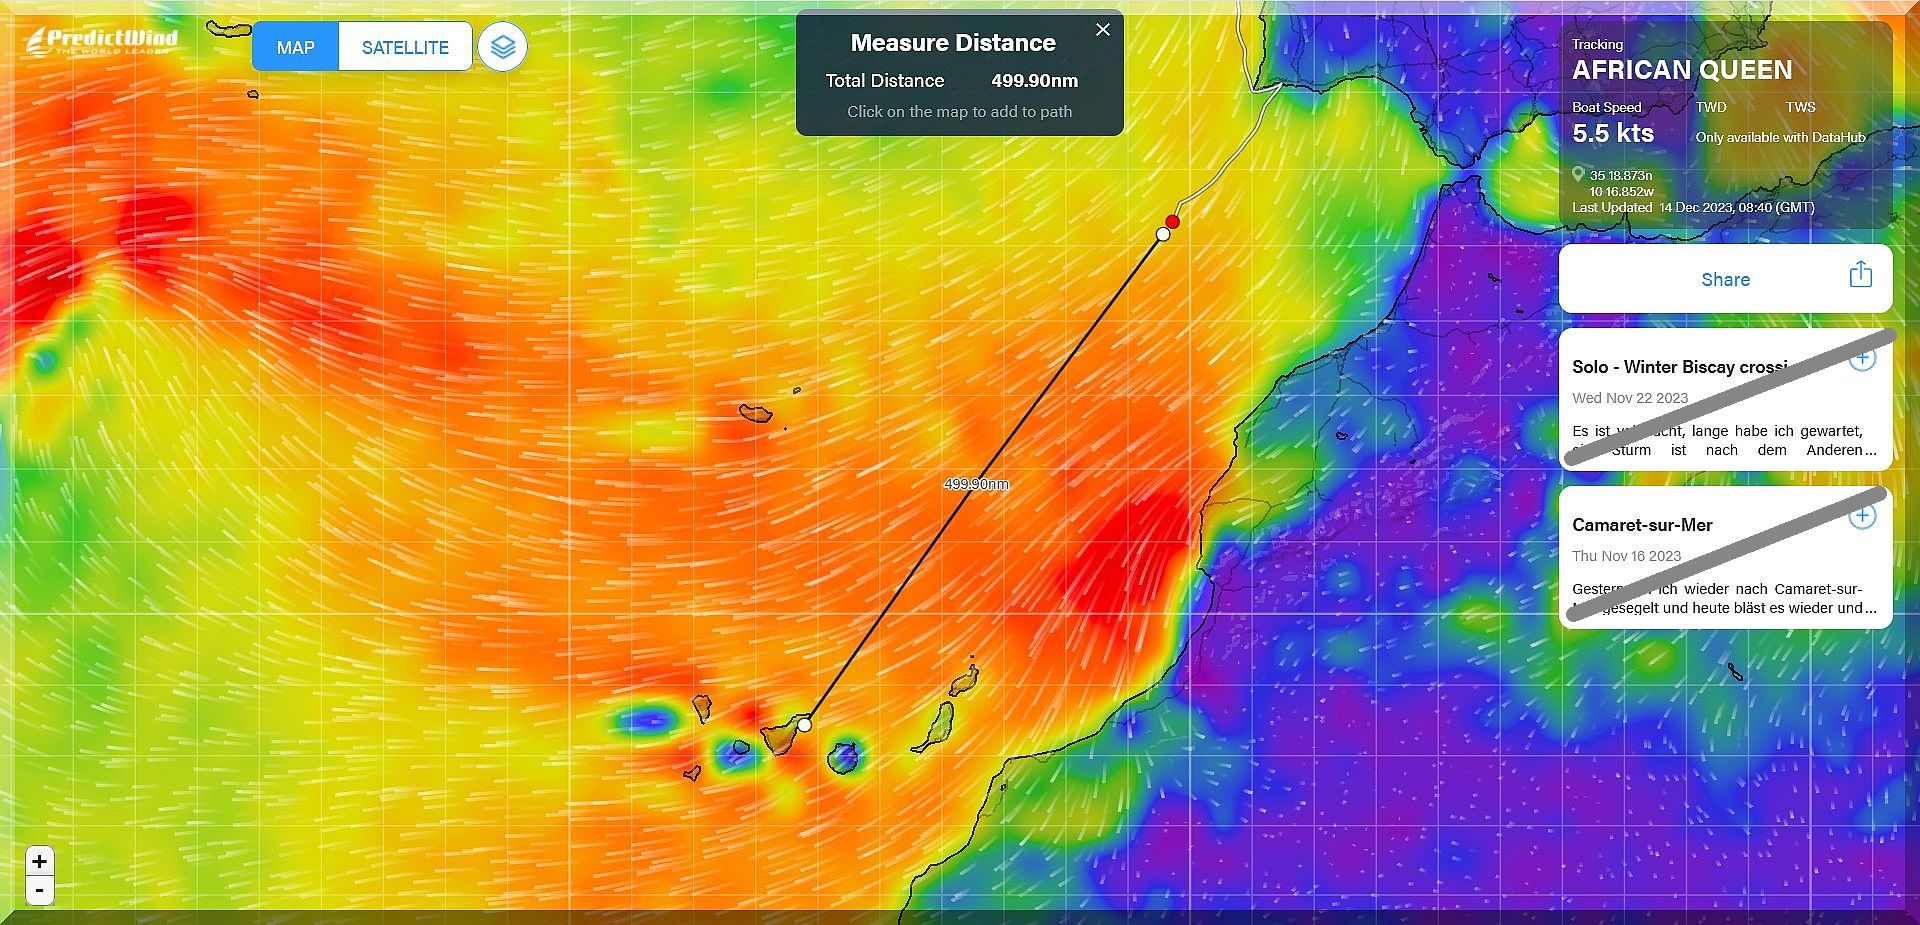Viewport: 1920px width, 925px height.
Task: Open the Solo - Winter Biscay crossing title
Action: point(1680,367)
